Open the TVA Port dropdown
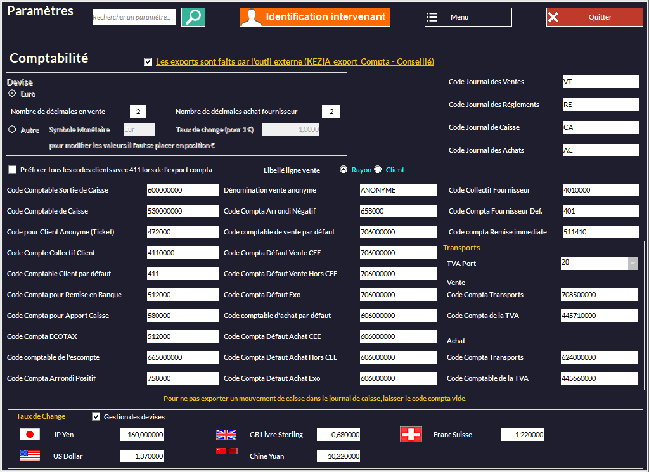 click(x=632, y=262)
